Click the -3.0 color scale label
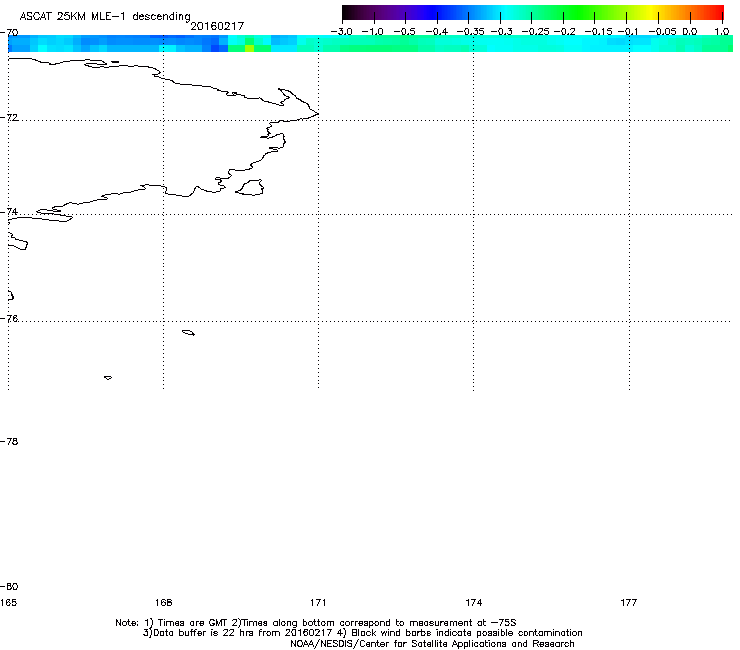 (341, 32)
